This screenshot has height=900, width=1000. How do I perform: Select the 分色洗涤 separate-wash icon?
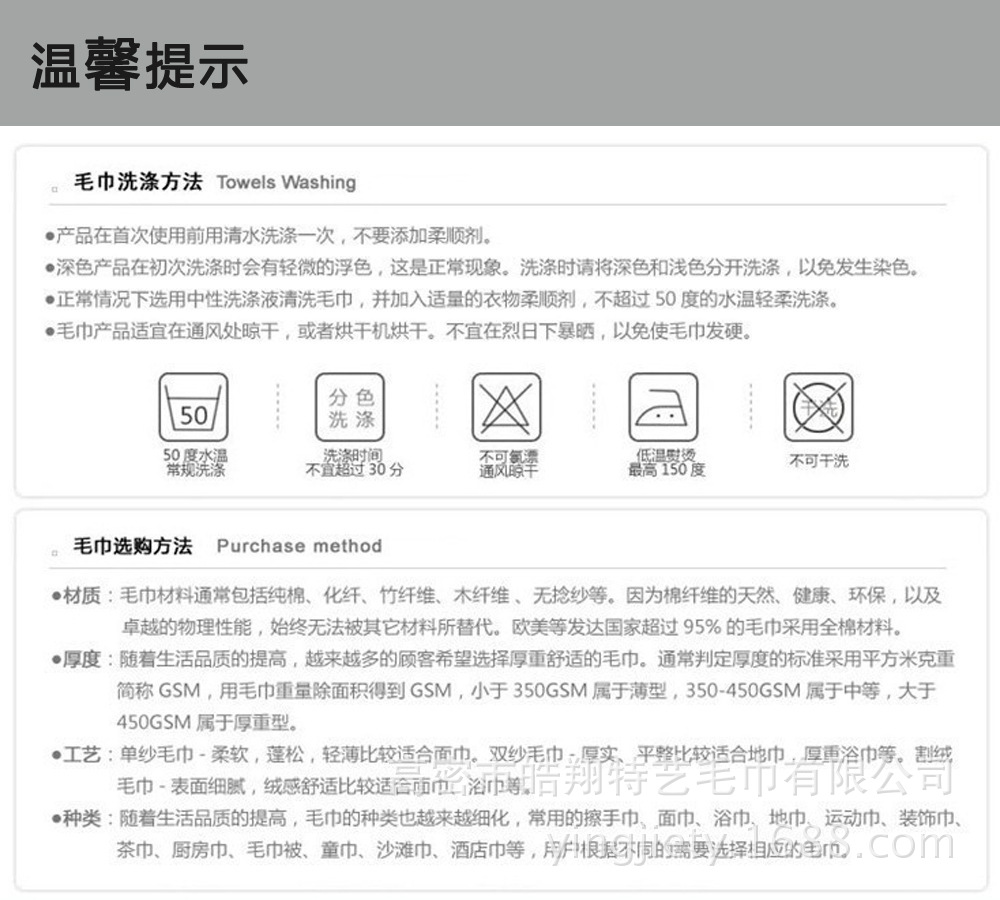[x=350, y=408]
